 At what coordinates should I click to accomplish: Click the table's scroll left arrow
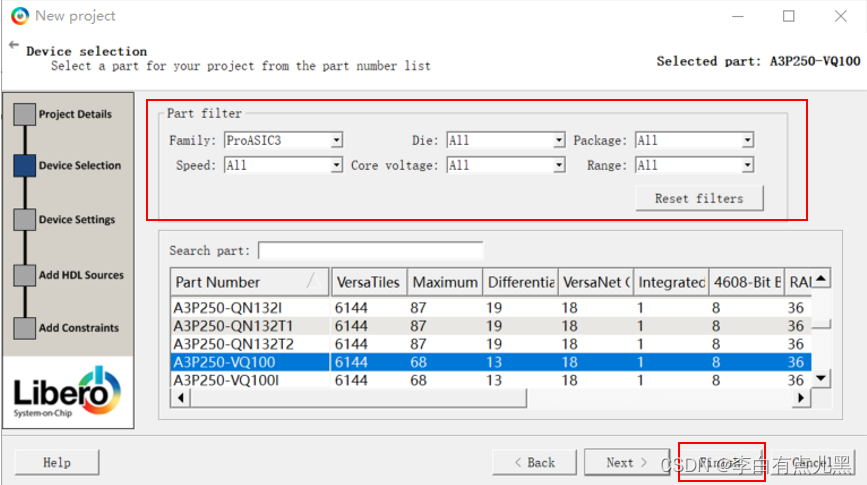(181, 398)
